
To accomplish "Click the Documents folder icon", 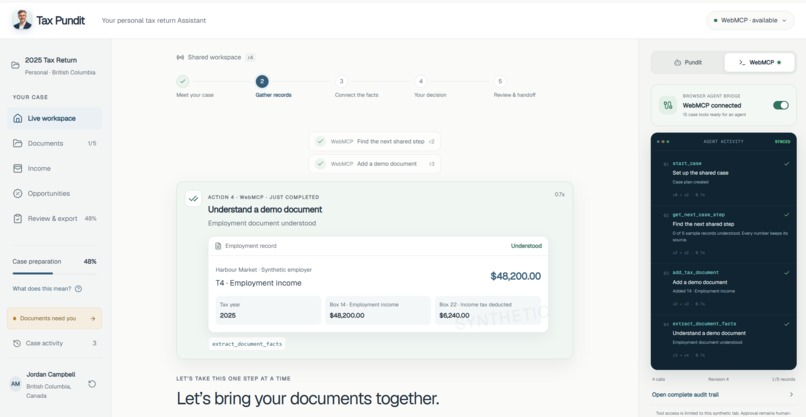I will 17,143.
